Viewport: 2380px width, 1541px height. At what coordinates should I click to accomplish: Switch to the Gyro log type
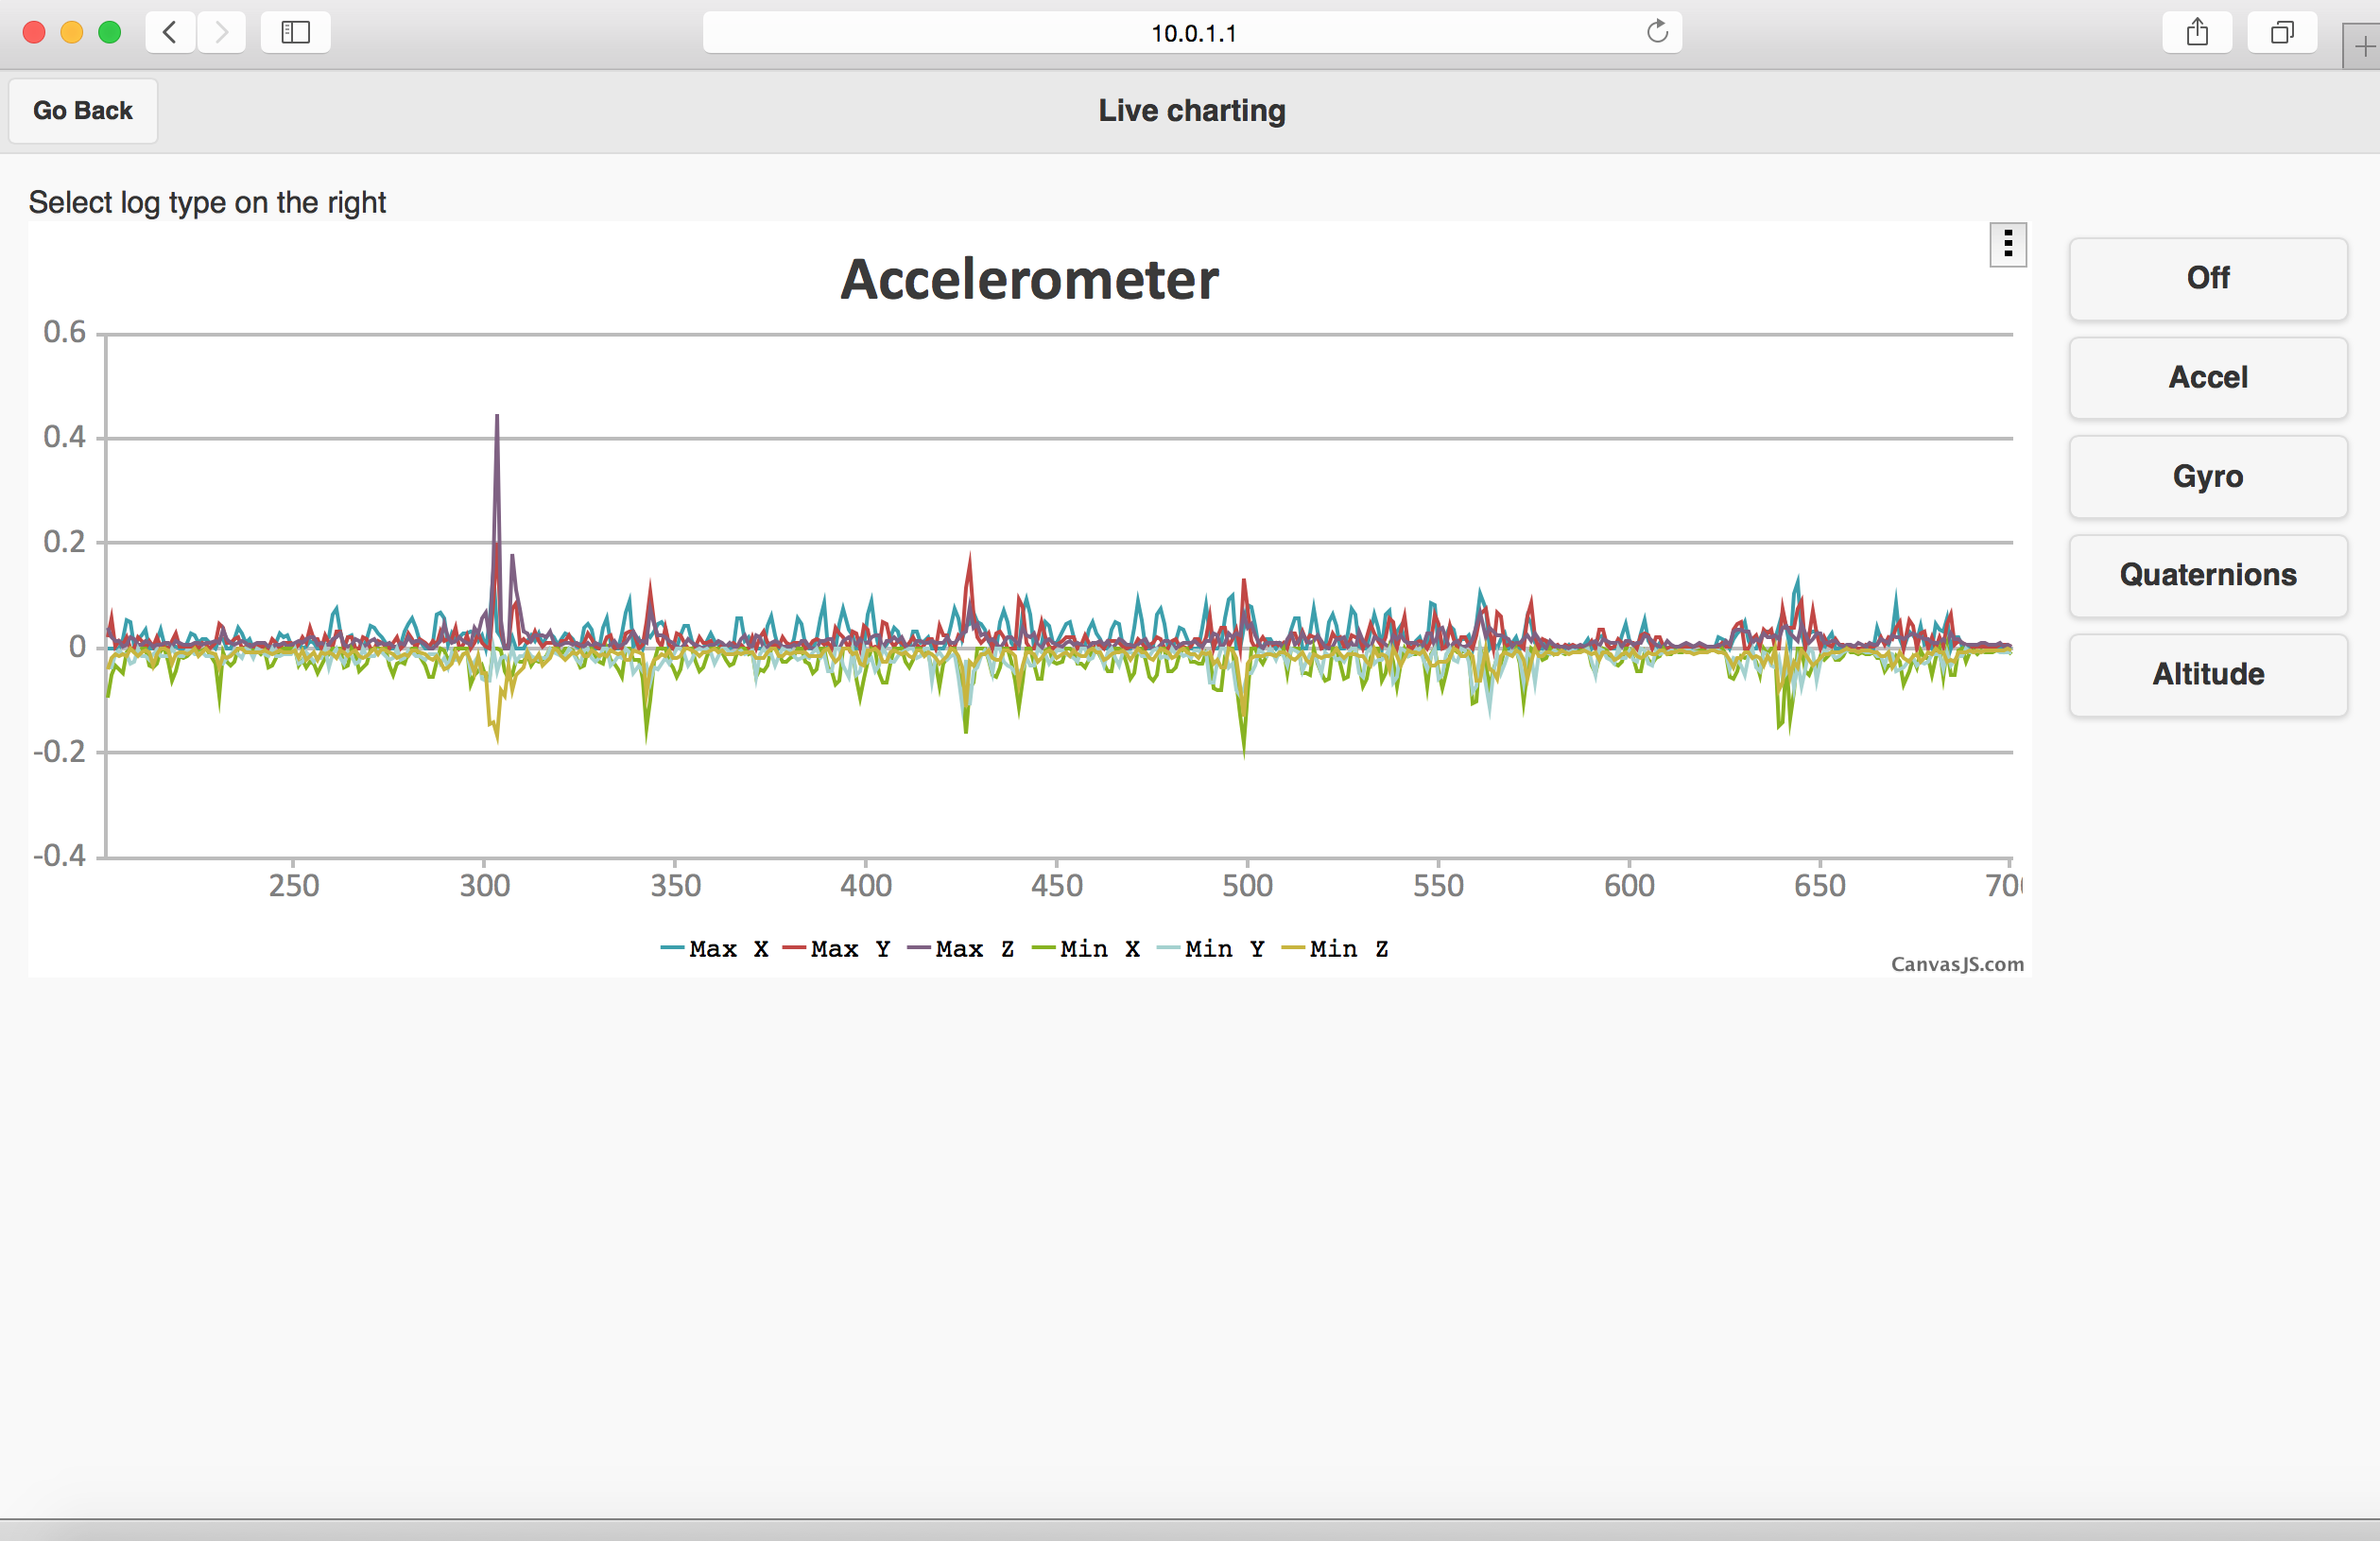[x=2207, y=476]
